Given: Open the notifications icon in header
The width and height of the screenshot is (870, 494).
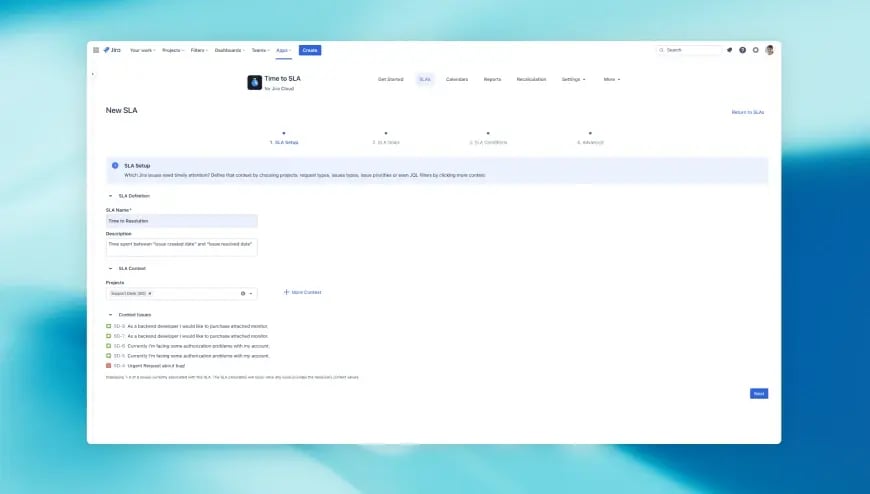Looking at the screenshot, I should coord(729,50).
